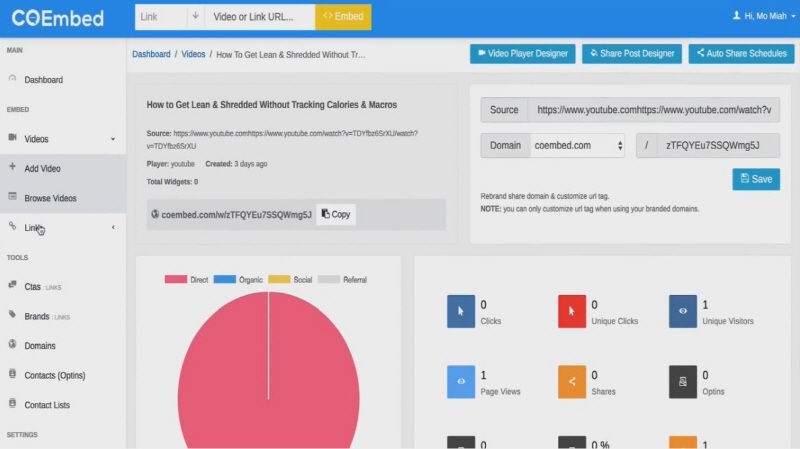The height and width of the screenshot is (449, 800).
Task: Click the COEmbed logo
Action: 58,18
